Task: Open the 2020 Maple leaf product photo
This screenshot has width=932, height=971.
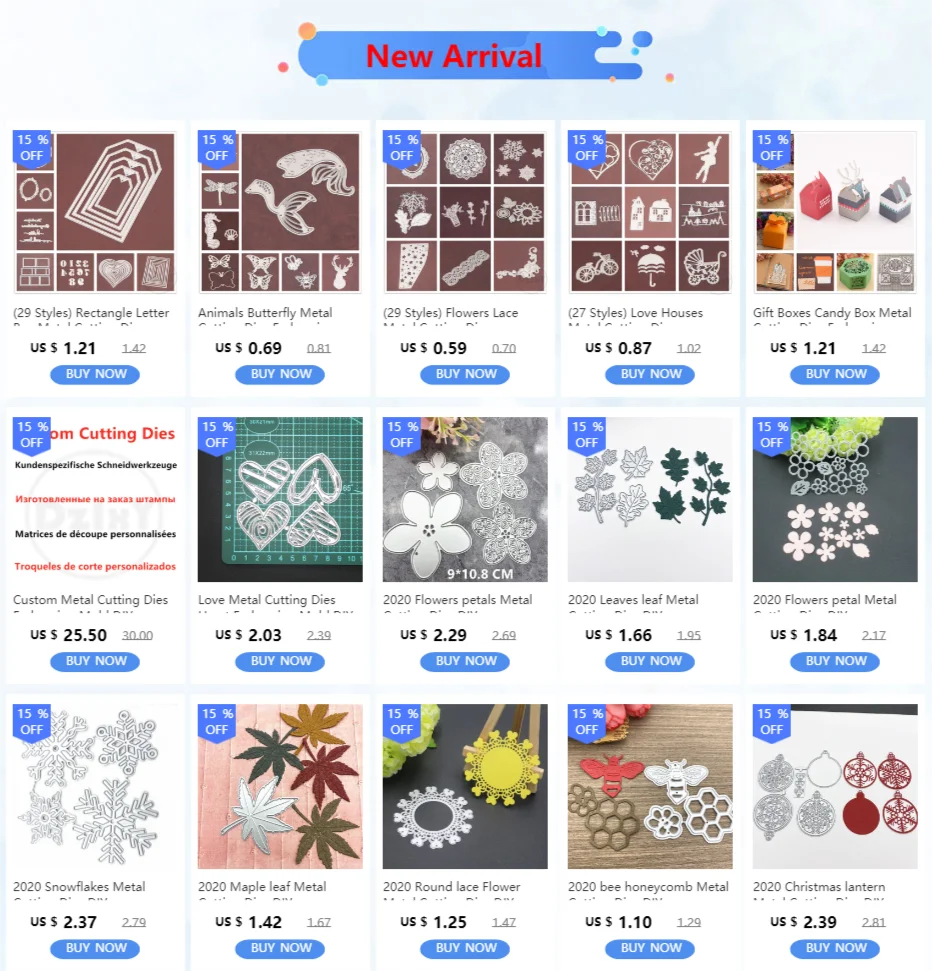Action: pyautogui.click(x=280, y=786)
